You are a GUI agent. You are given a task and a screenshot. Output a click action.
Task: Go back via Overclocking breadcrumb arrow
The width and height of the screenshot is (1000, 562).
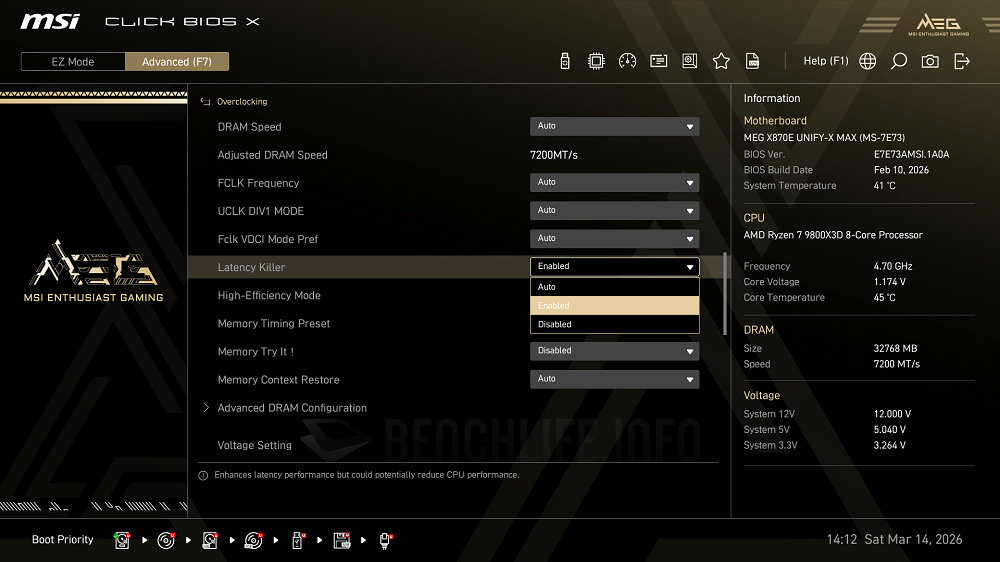tap(205, 101)
